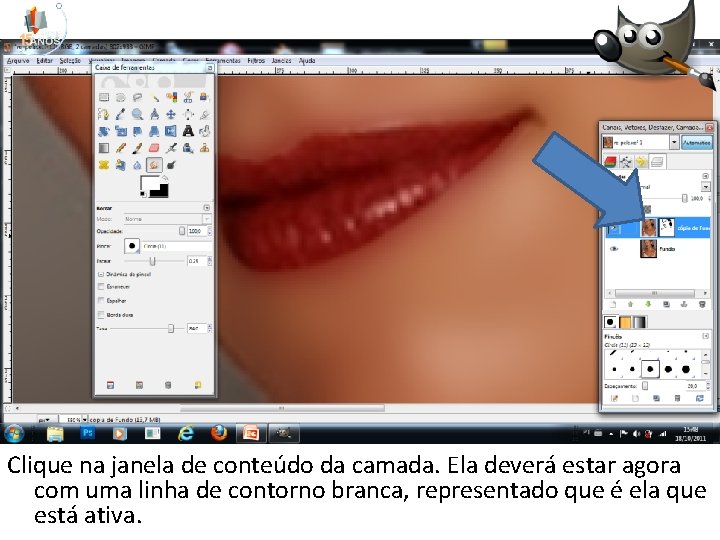Select the Text tool
This screenshot has height=540, width=720.
click(188, 131)
